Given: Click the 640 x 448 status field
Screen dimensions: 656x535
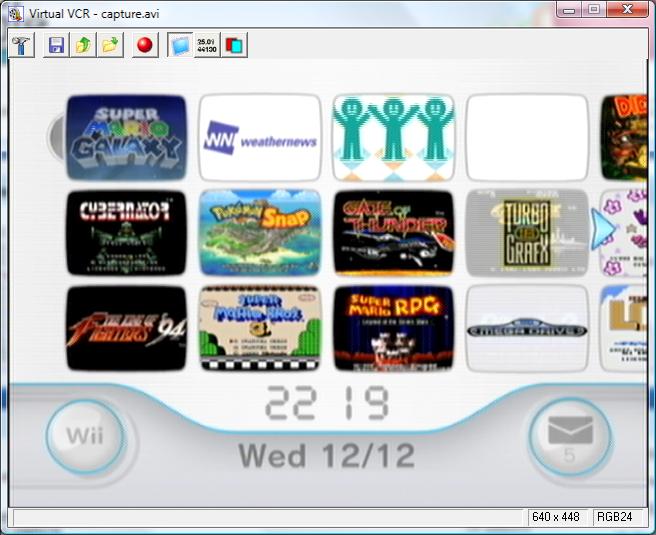Looking at the screenshot, I should 556,517.
